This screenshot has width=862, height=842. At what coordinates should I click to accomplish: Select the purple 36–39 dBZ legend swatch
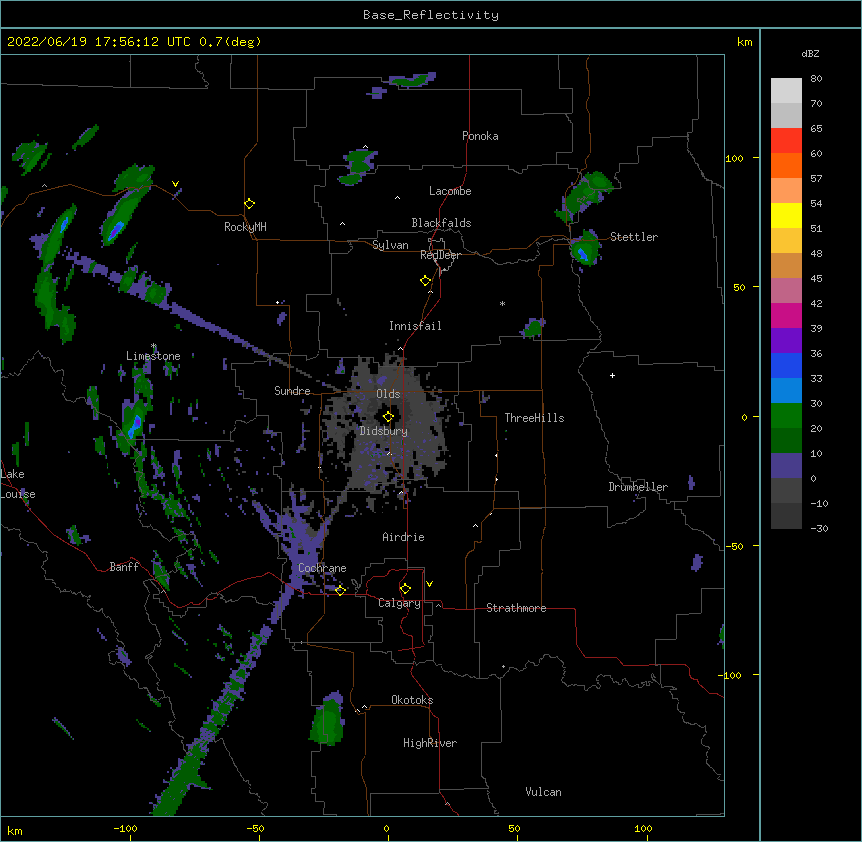(786, 341)
